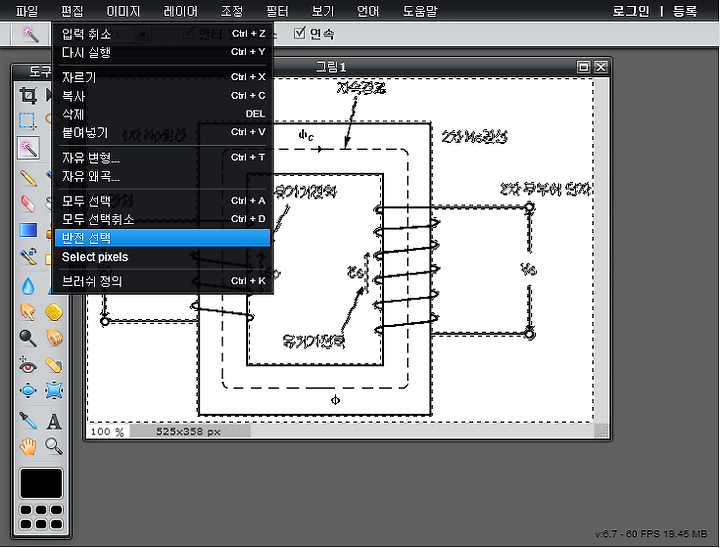
Task: Toggle the 연속 checkbox
Action: [299, 33]
